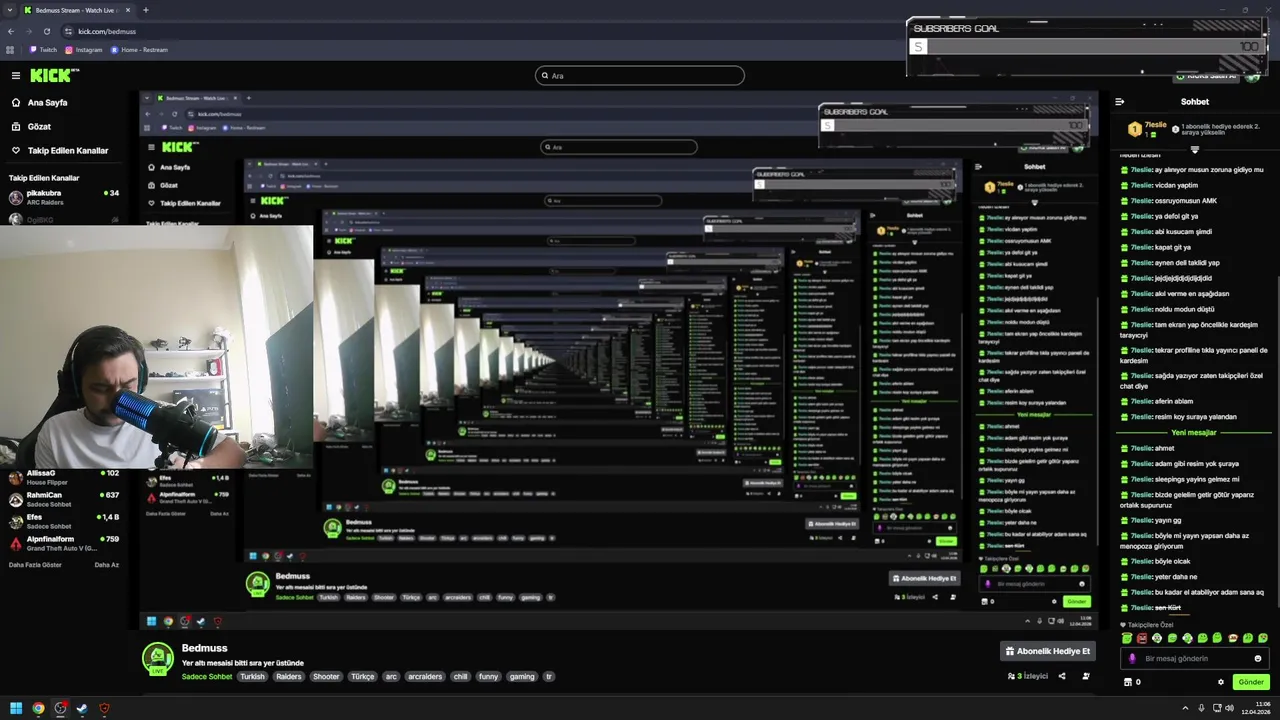Select the tr tag
1280x720 pixels.
(548, 677)
